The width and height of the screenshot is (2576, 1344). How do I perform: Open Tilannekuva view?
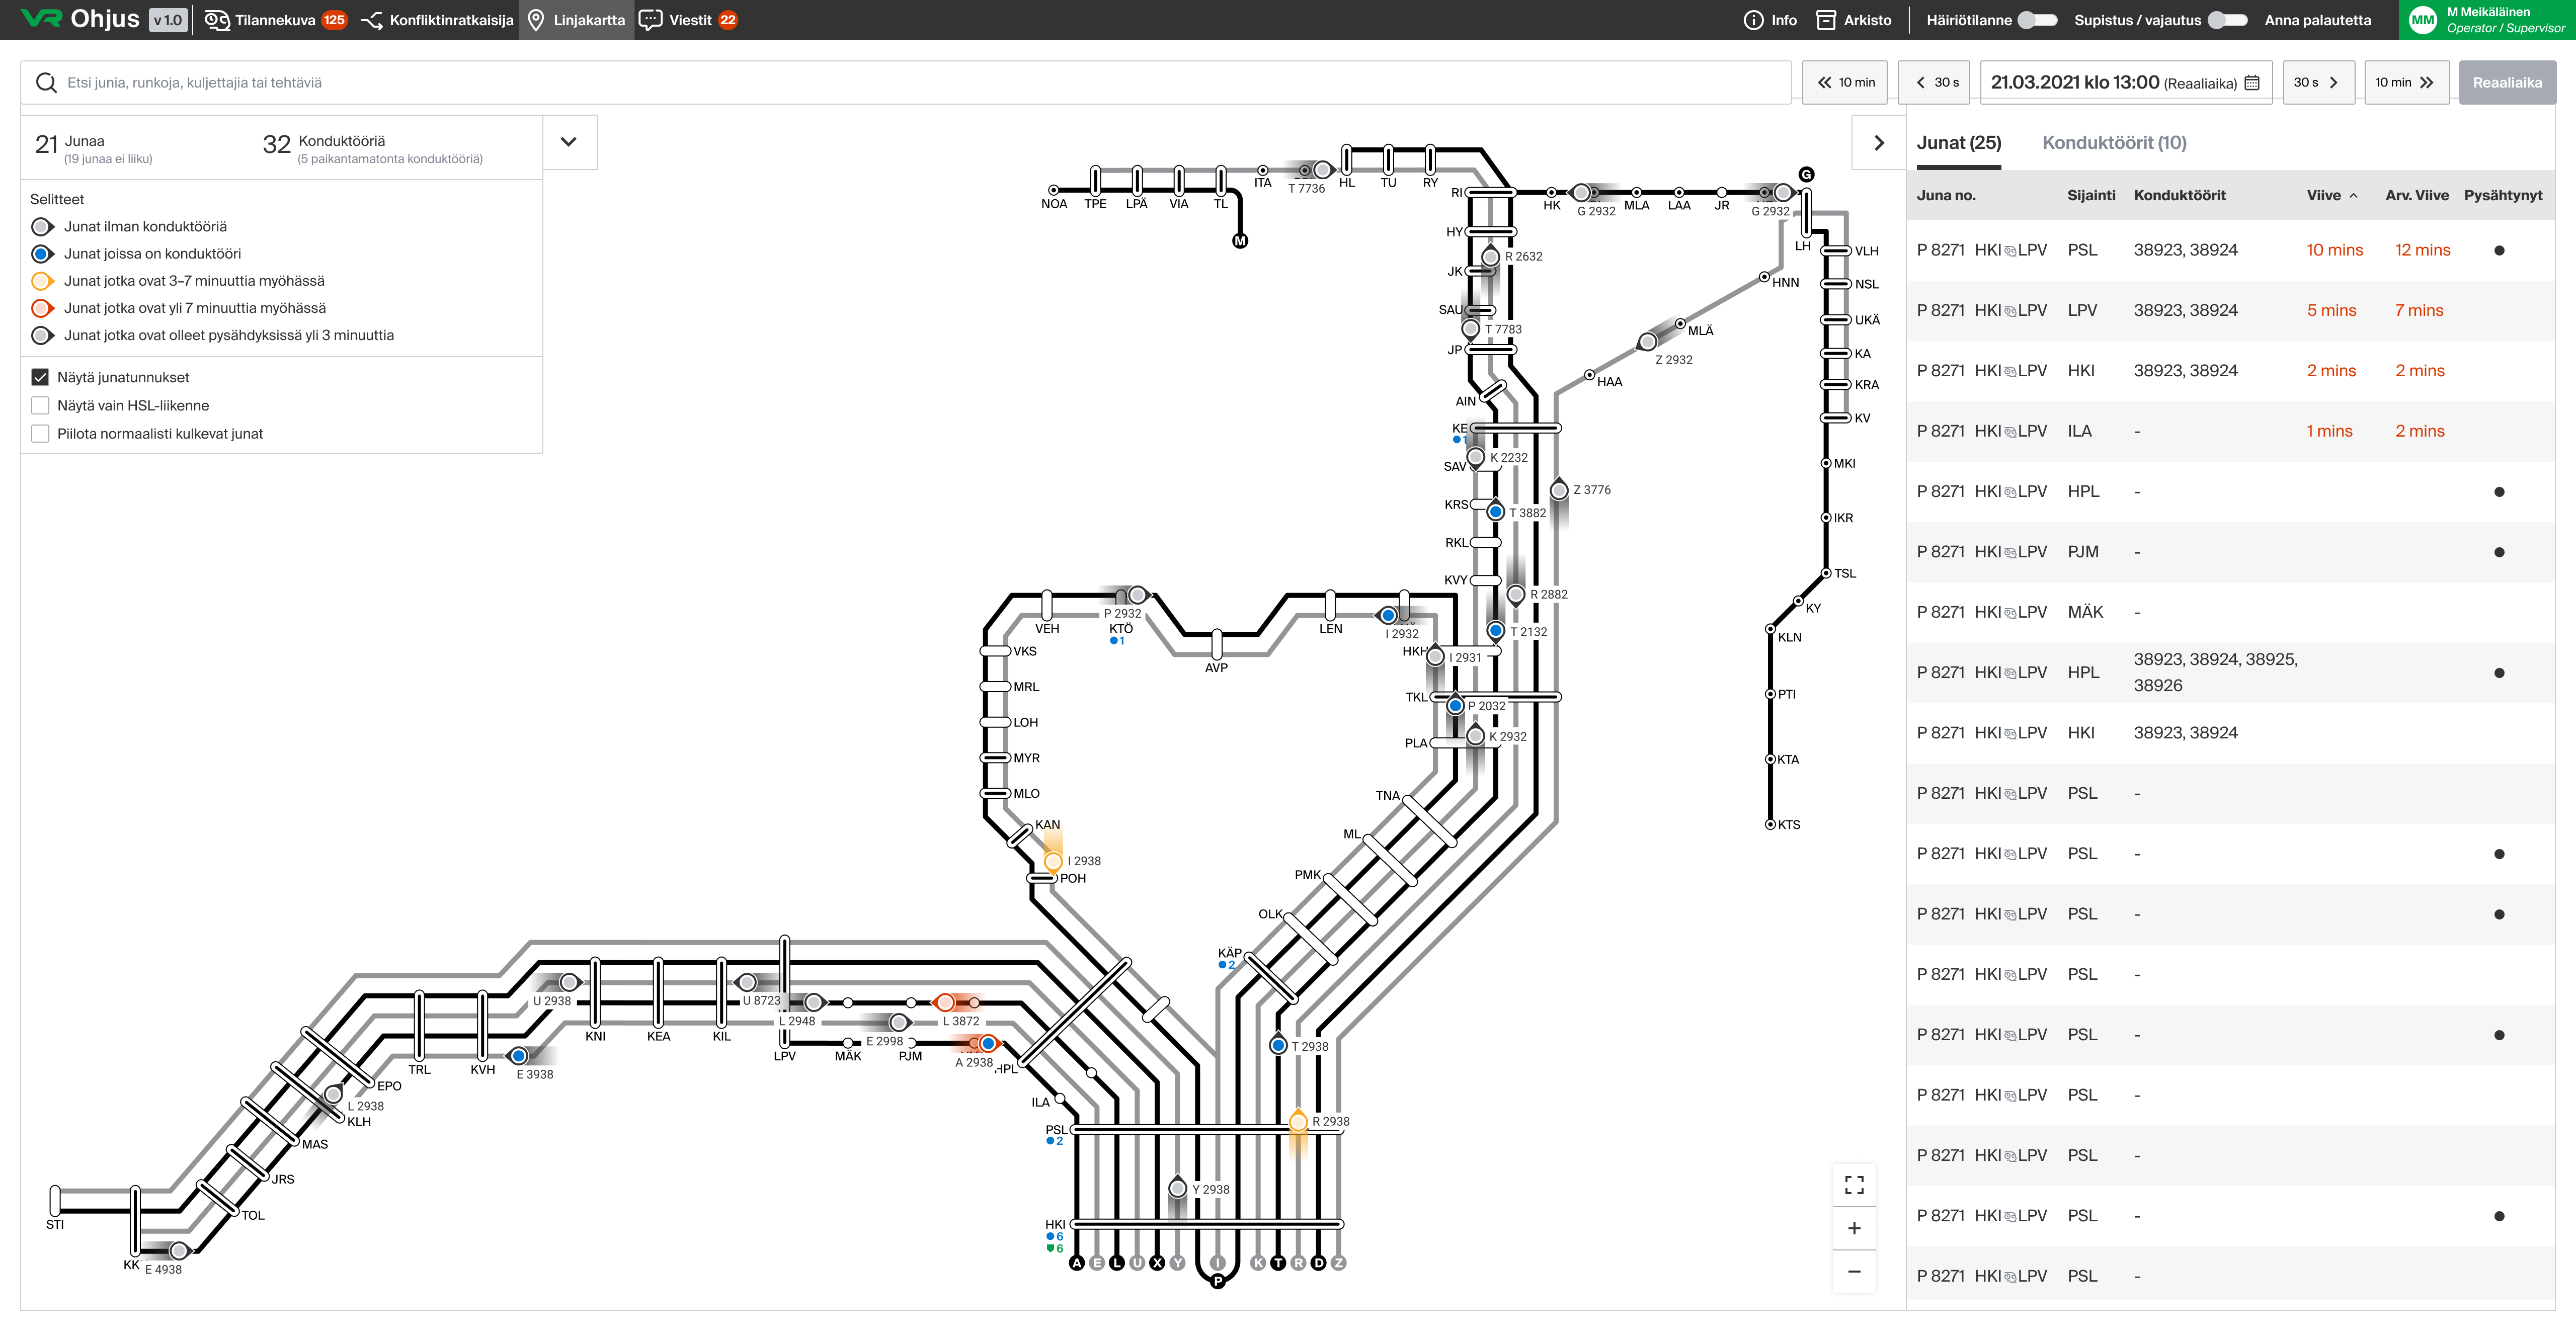(276, 20)
